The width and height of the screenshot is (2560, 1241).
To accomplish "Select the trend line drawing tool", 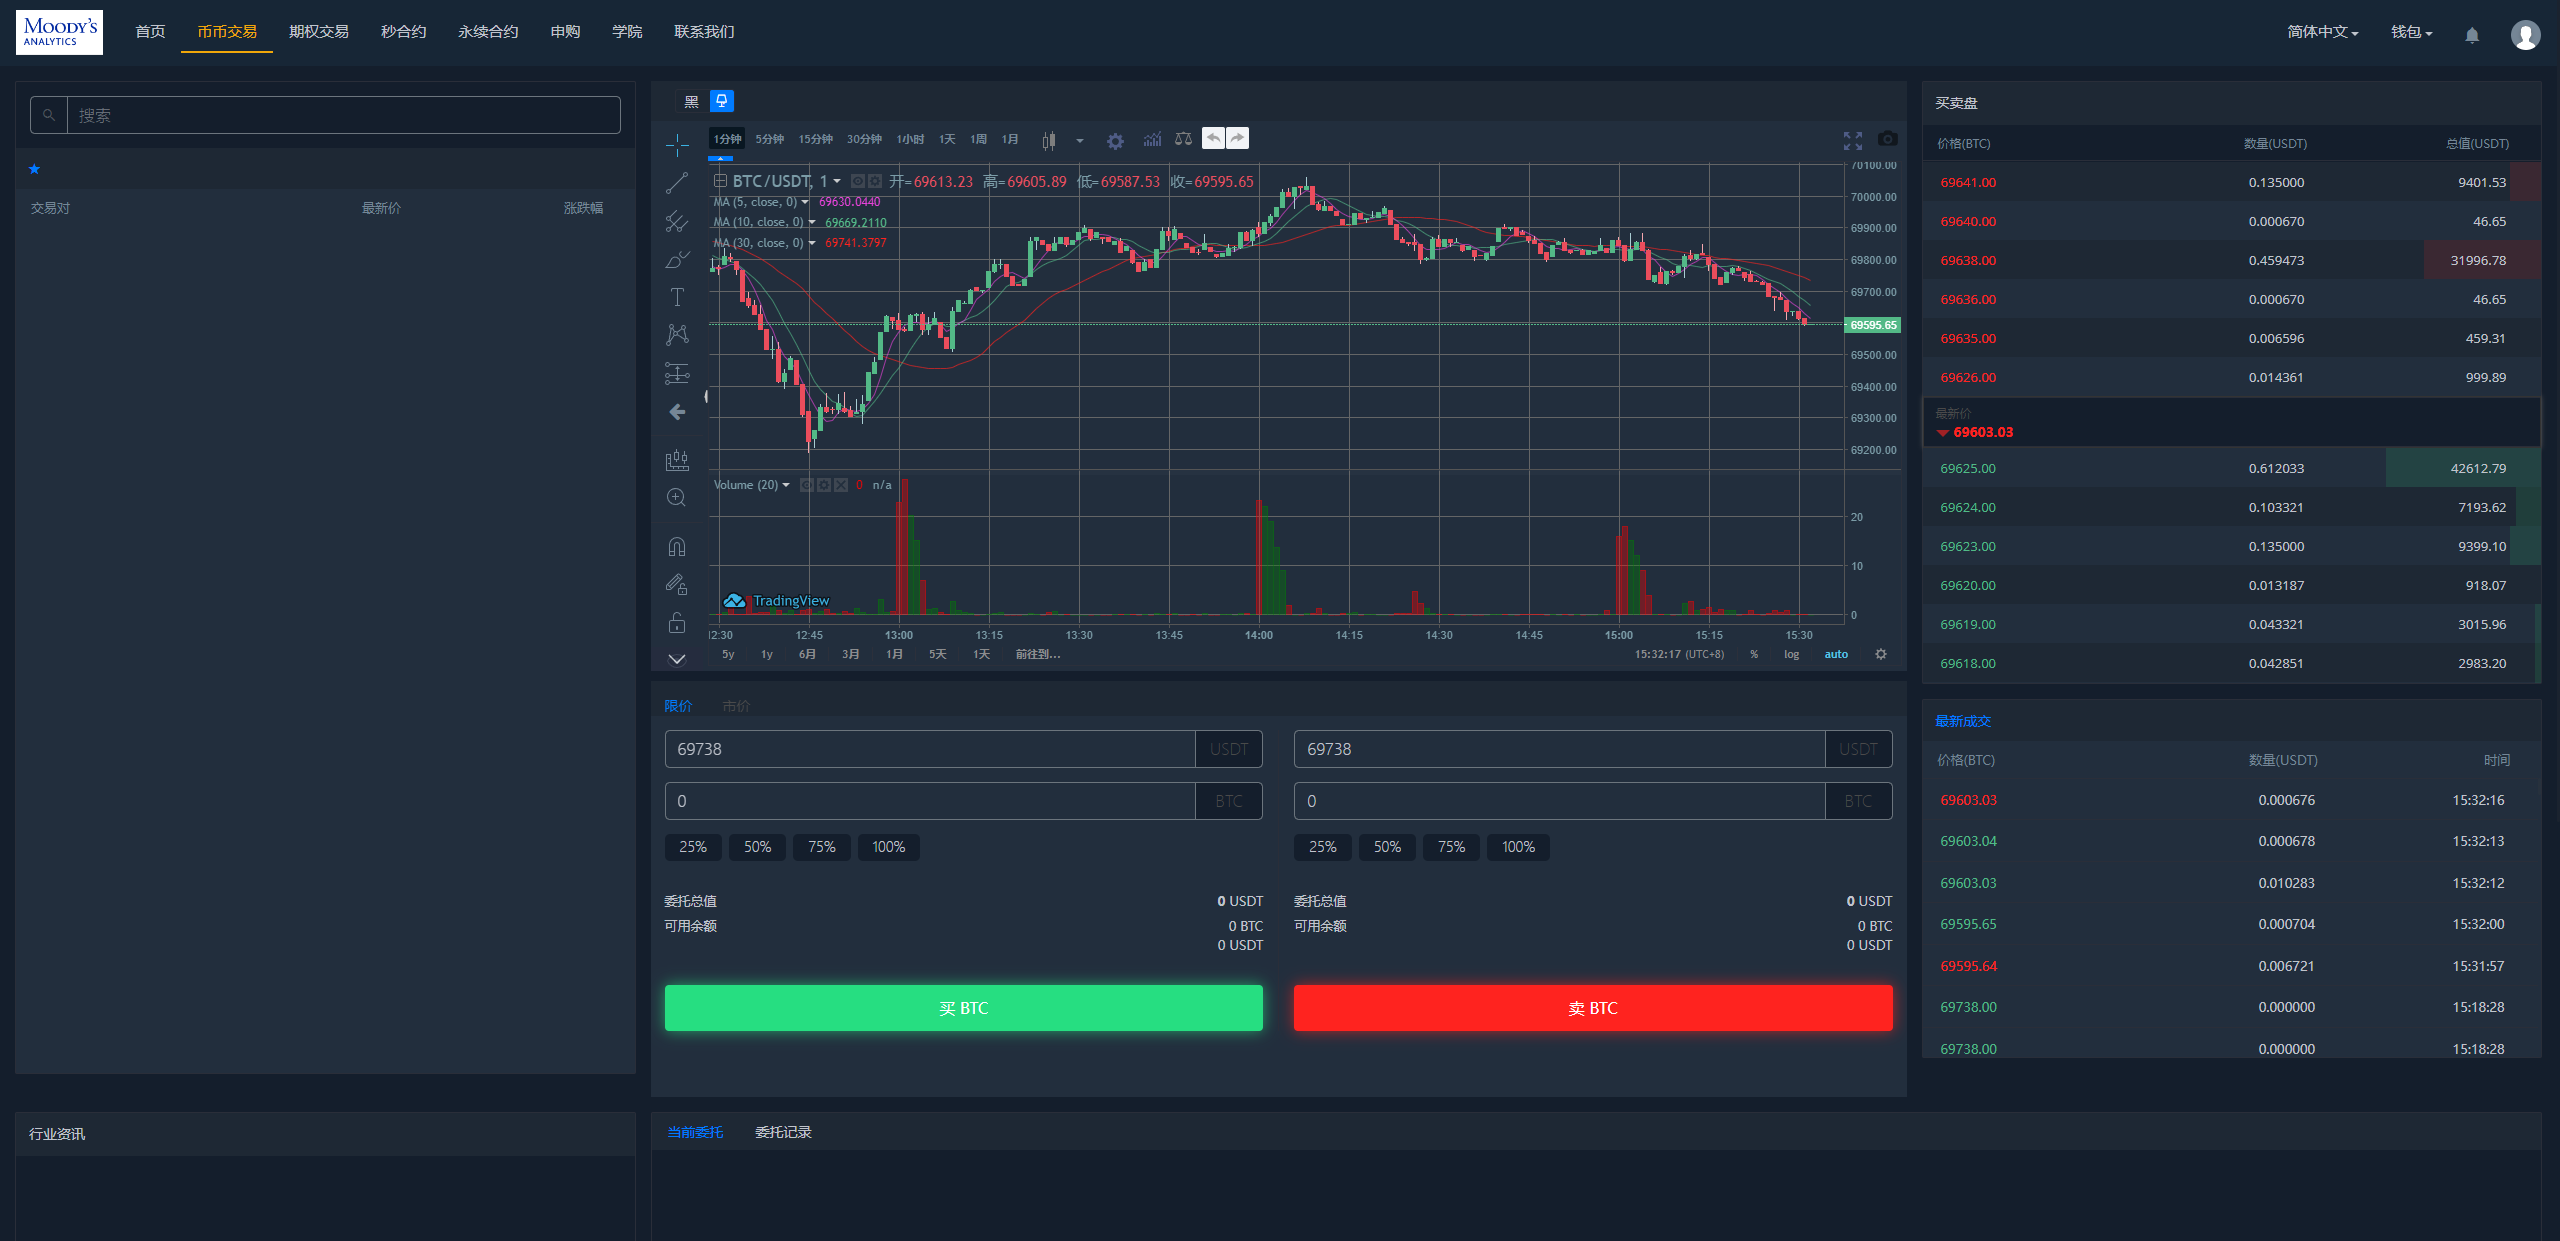I will 677,183.
